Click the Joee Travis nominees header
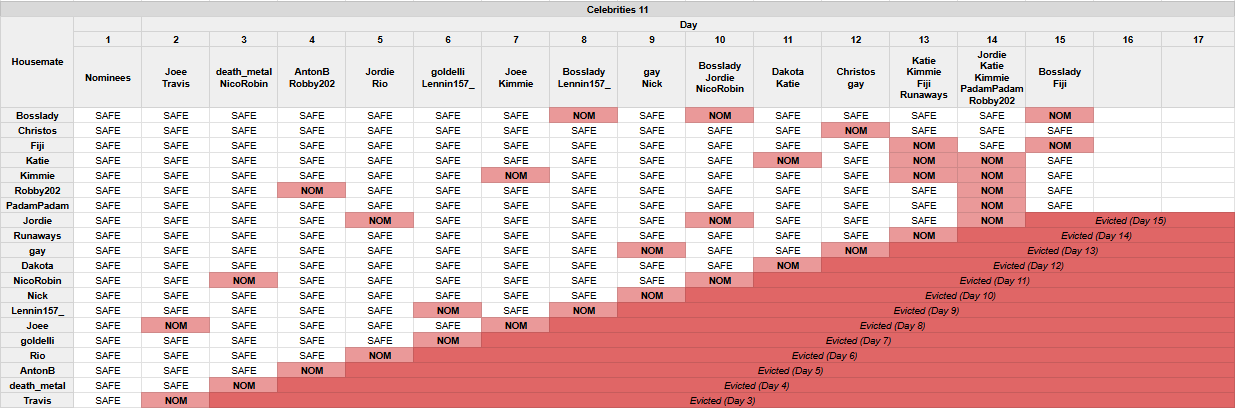1235x408 pixels. (x=175, y=77)
